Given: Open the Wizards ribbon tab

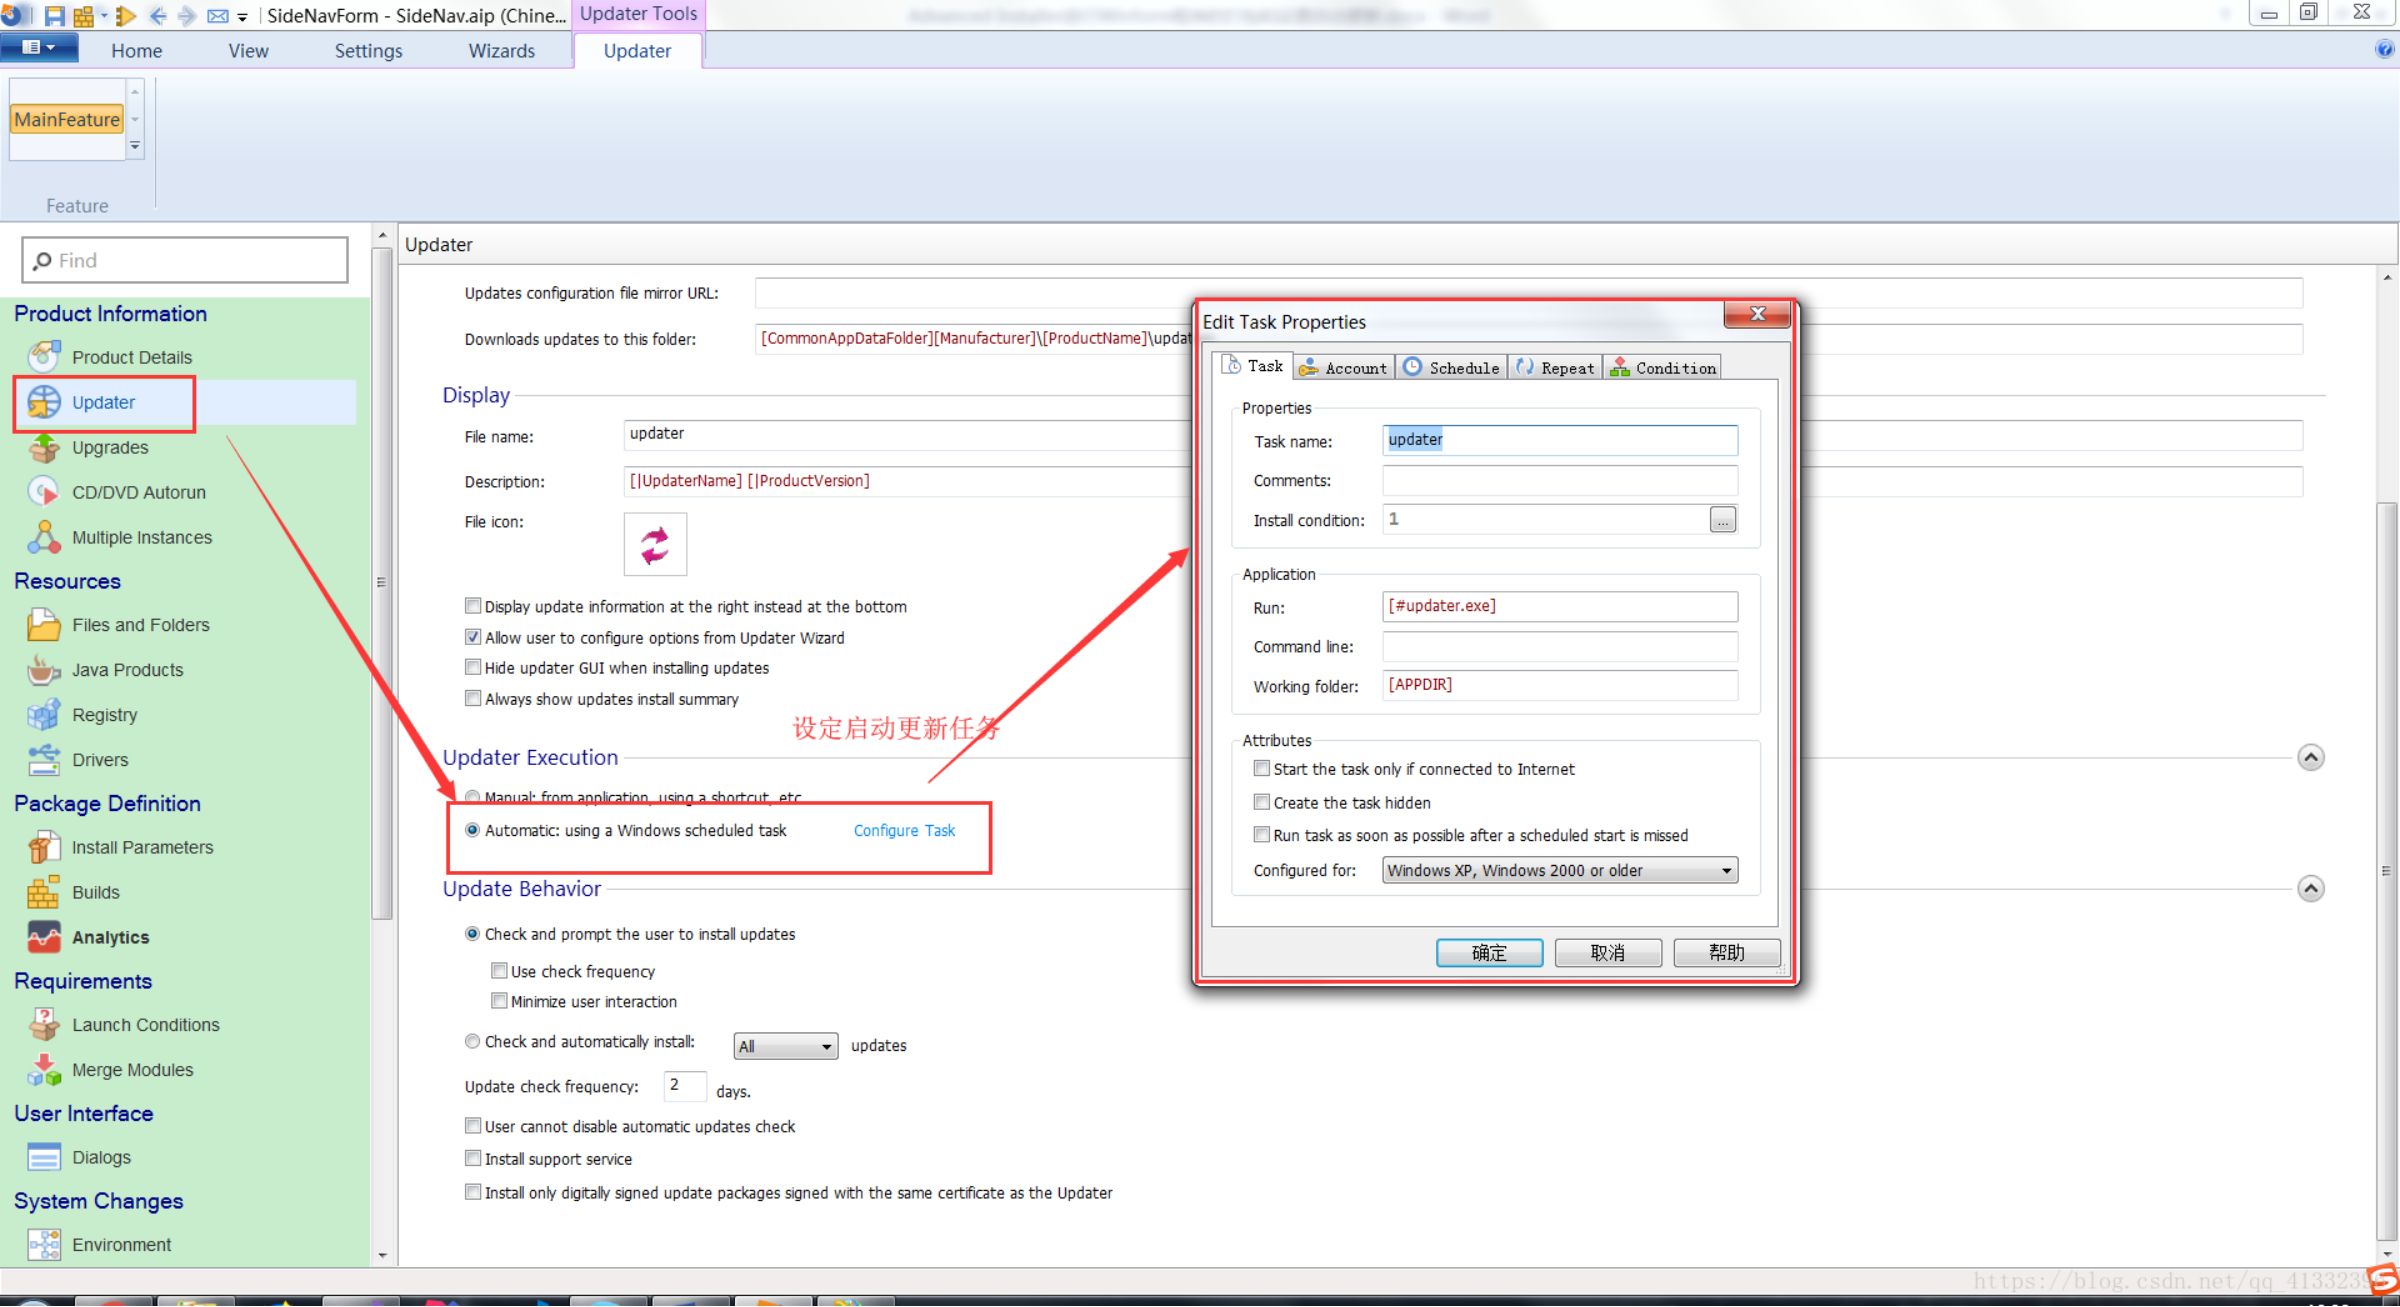Looking at the screenshot, I should pos(501,51).
